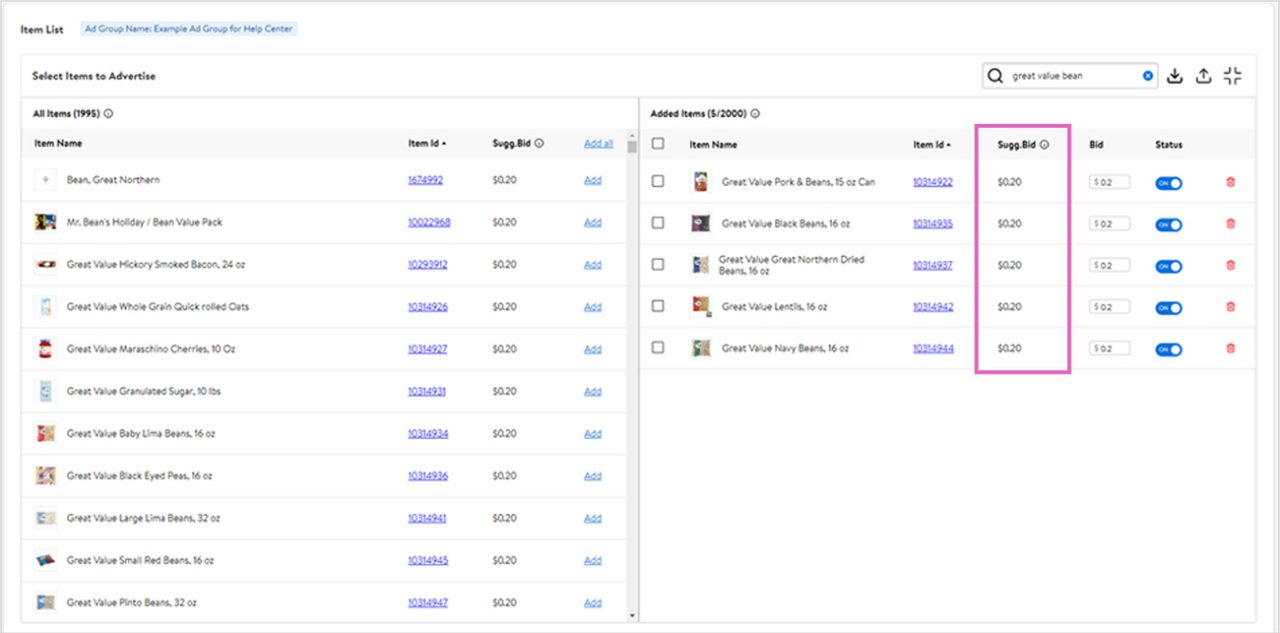Toggle status for Pork & Beans off
Screen dimensions: 1280x633
1169,183
